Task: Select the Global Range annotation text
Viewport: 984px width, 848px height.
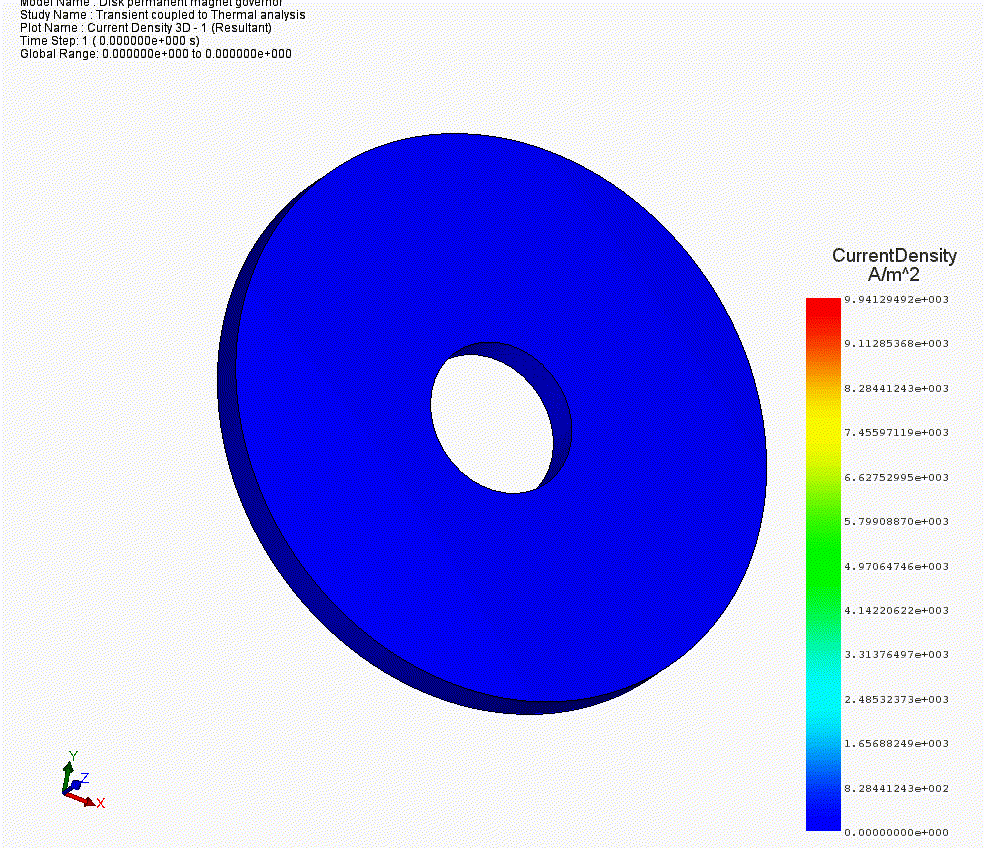Action: pyautogui.click(x=156, y=54)
